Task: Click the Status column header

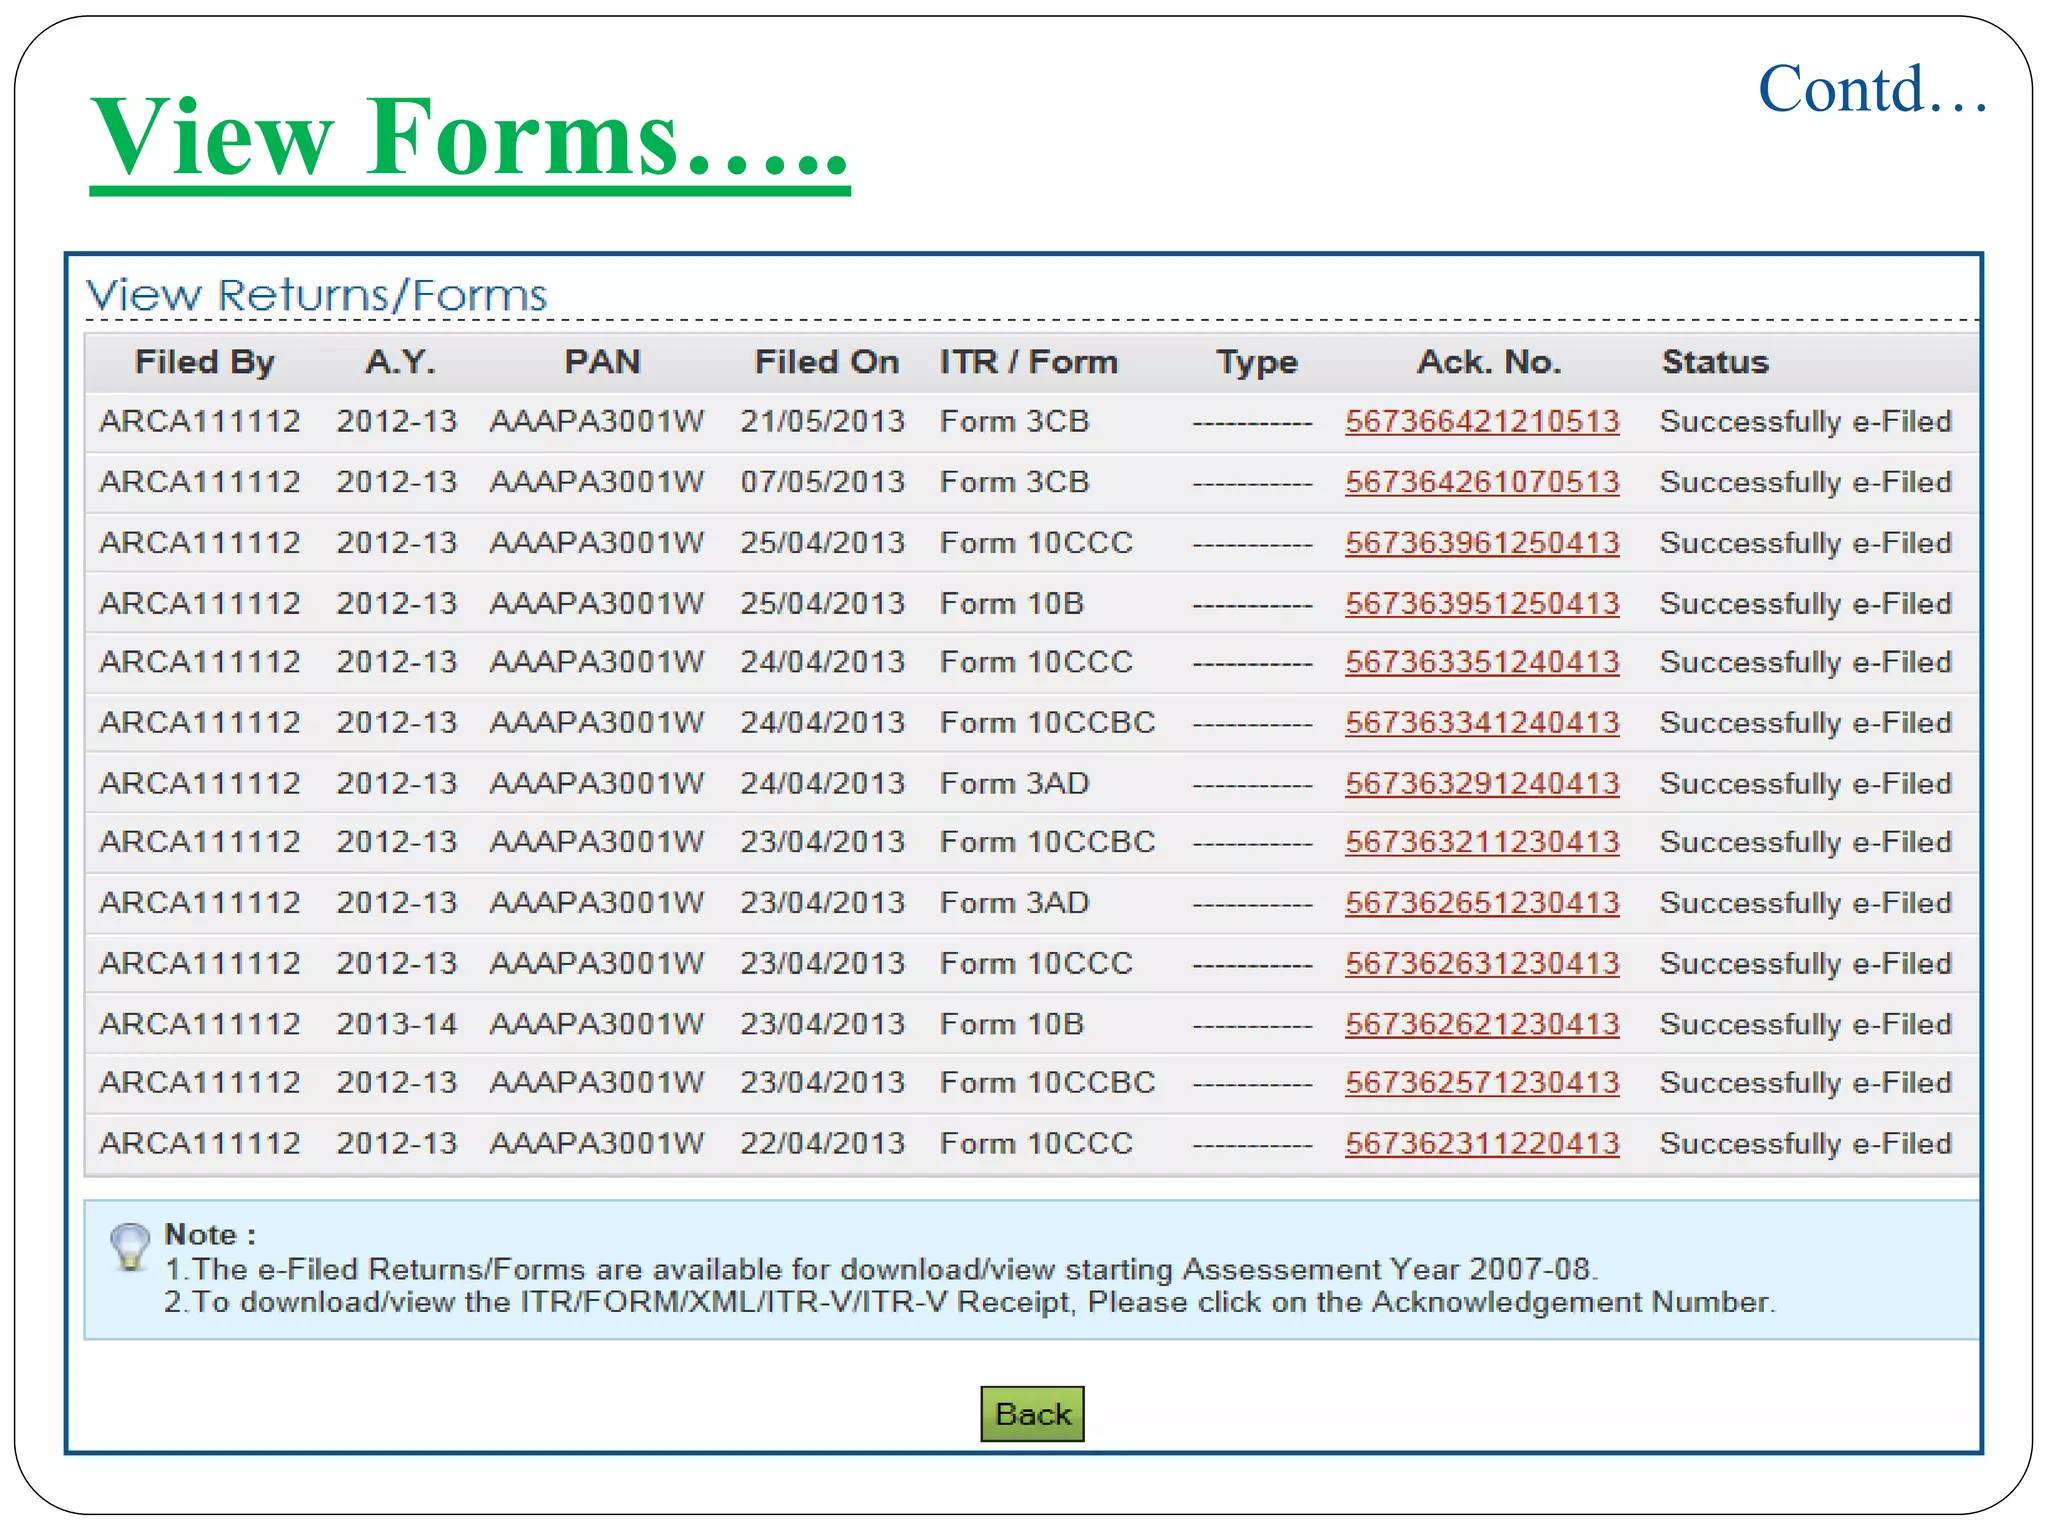Action: pyautogui.click(x=1716, y=362)
